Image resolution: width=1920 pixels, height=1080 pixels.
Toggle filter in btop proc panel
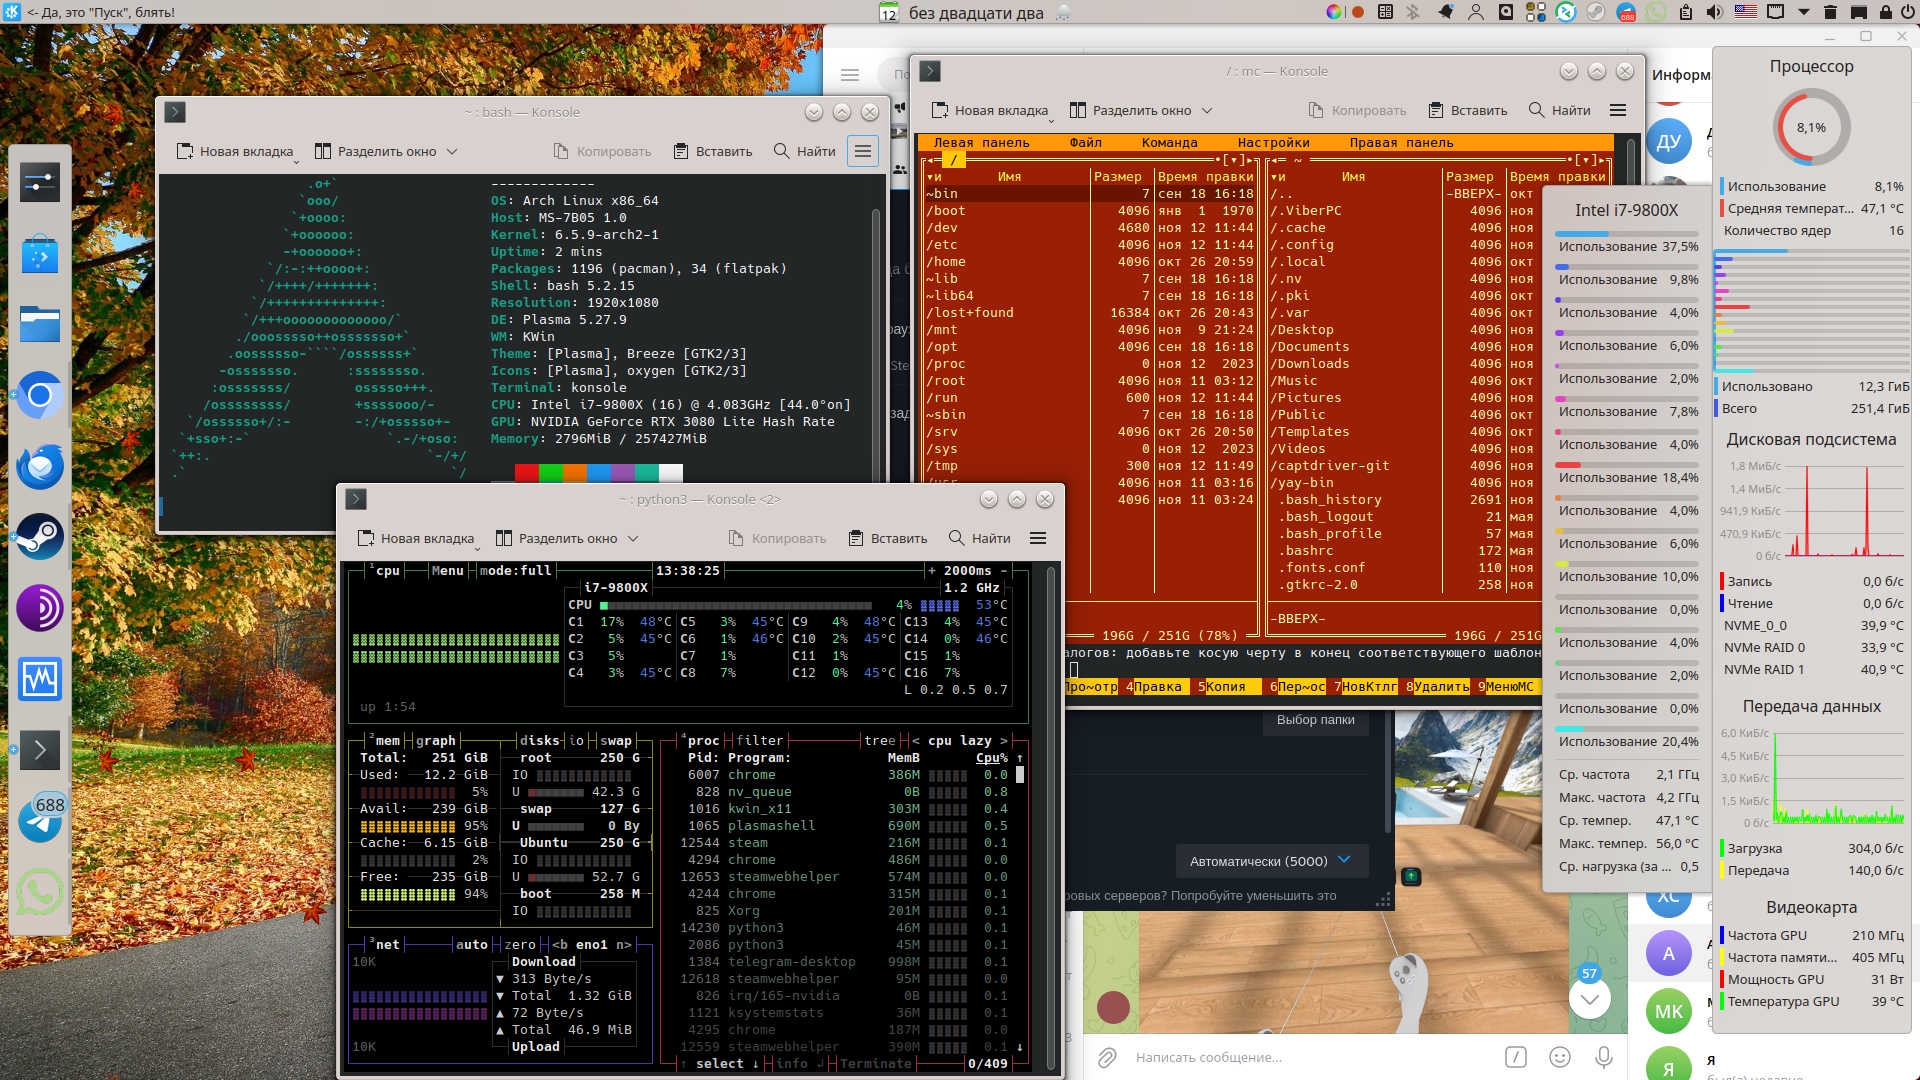pyautogui.click(x=760, y=740)
